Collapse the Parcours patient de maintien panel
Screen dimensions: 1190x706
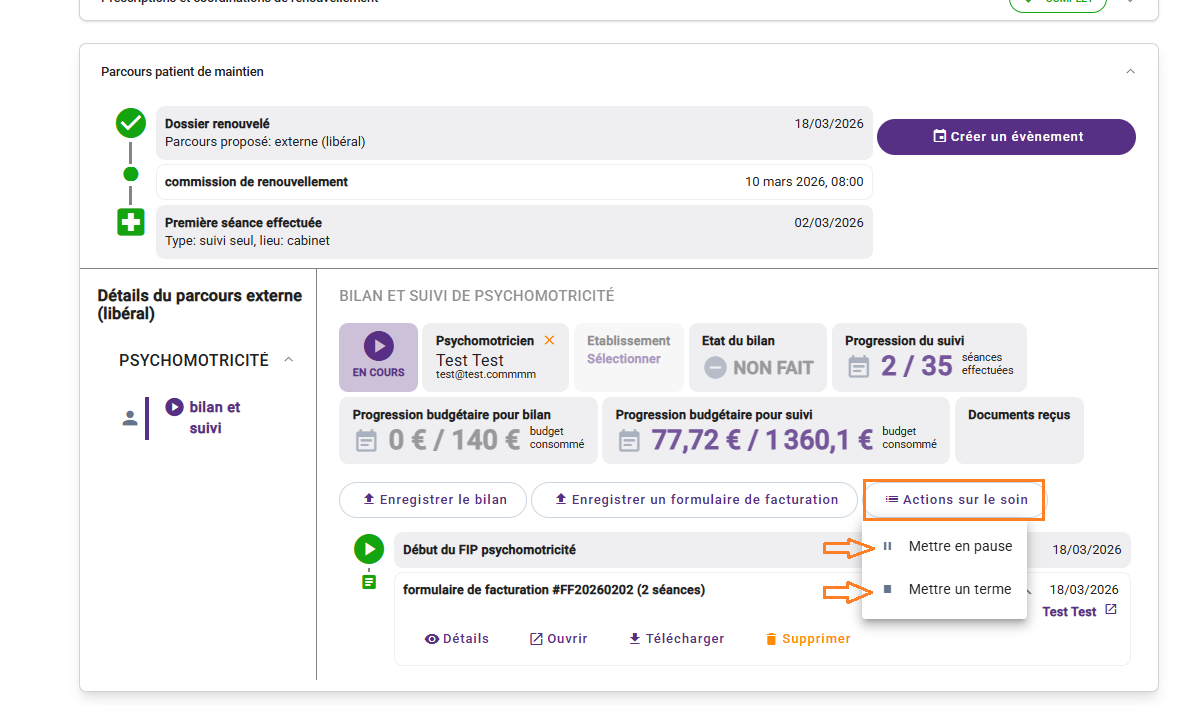[1130, 72]
